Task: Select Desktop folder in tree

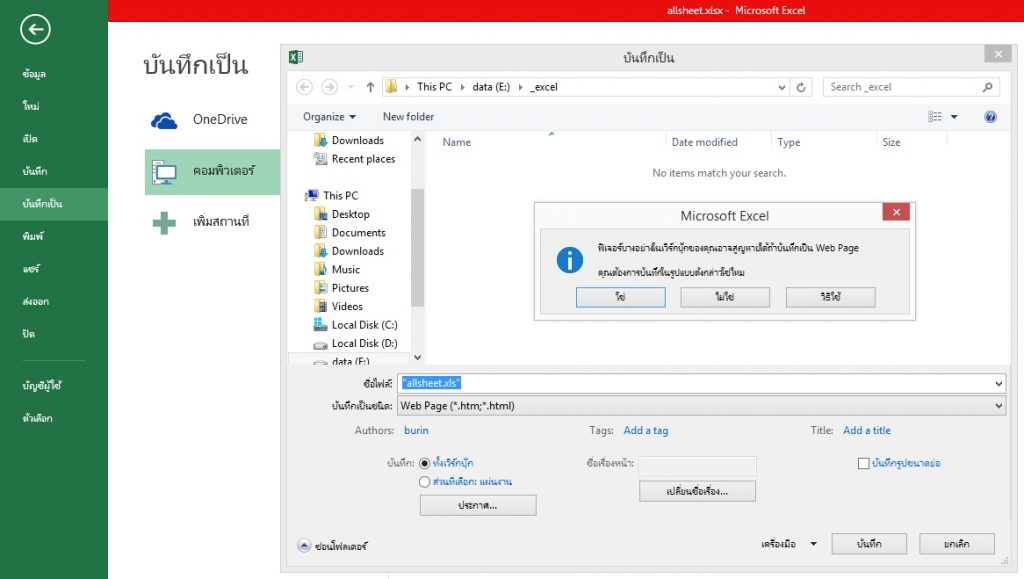Action: [x=350, y=214]
